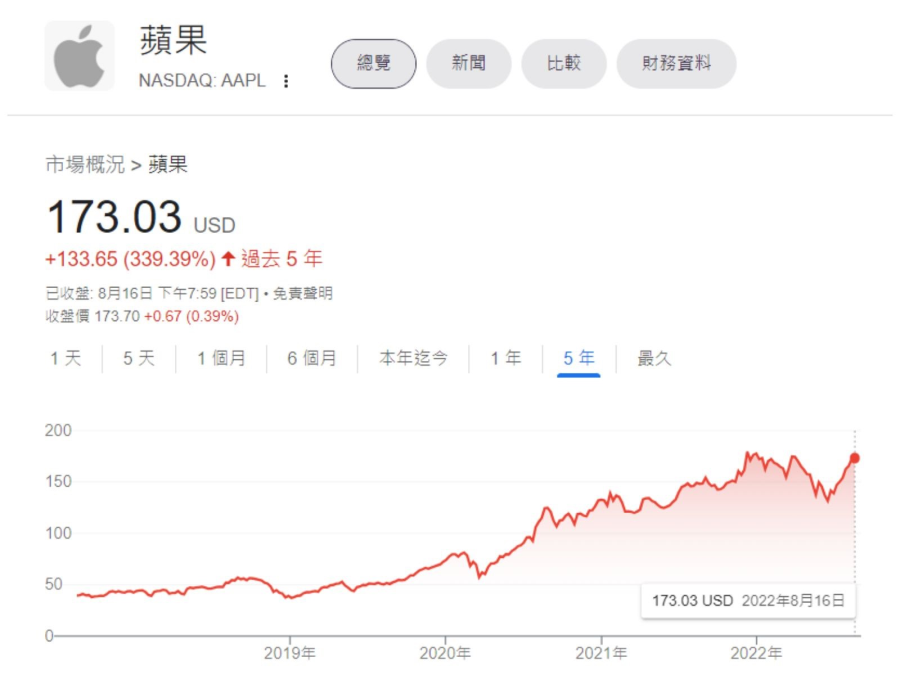Show the 最久 maximum range chart
900x675 pixels.
pyautogui.click(x=654, y=358)
